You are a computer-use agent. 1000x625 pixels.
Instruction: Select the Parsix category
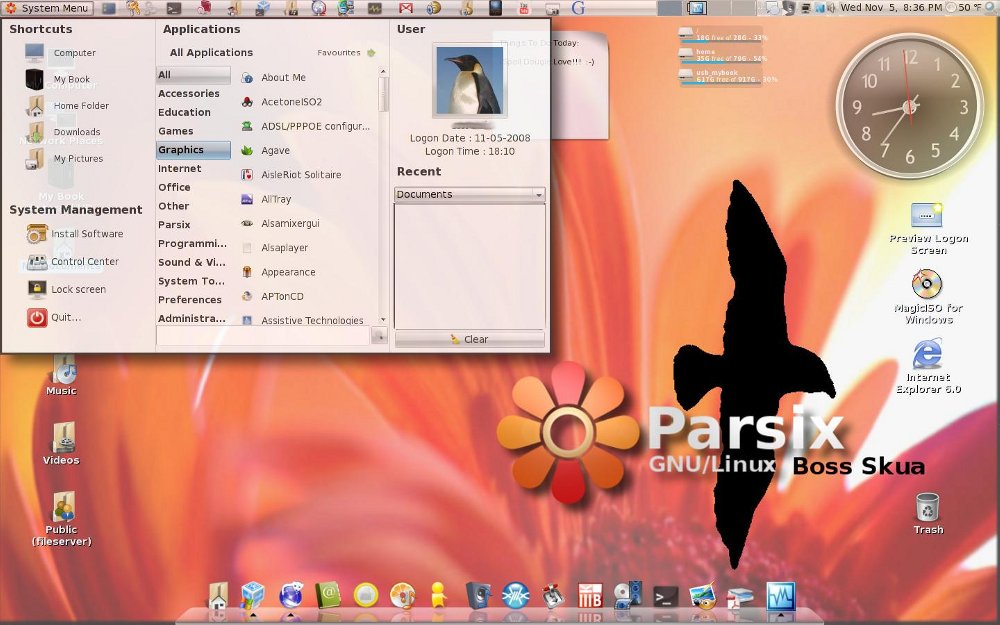click(193, 224)
